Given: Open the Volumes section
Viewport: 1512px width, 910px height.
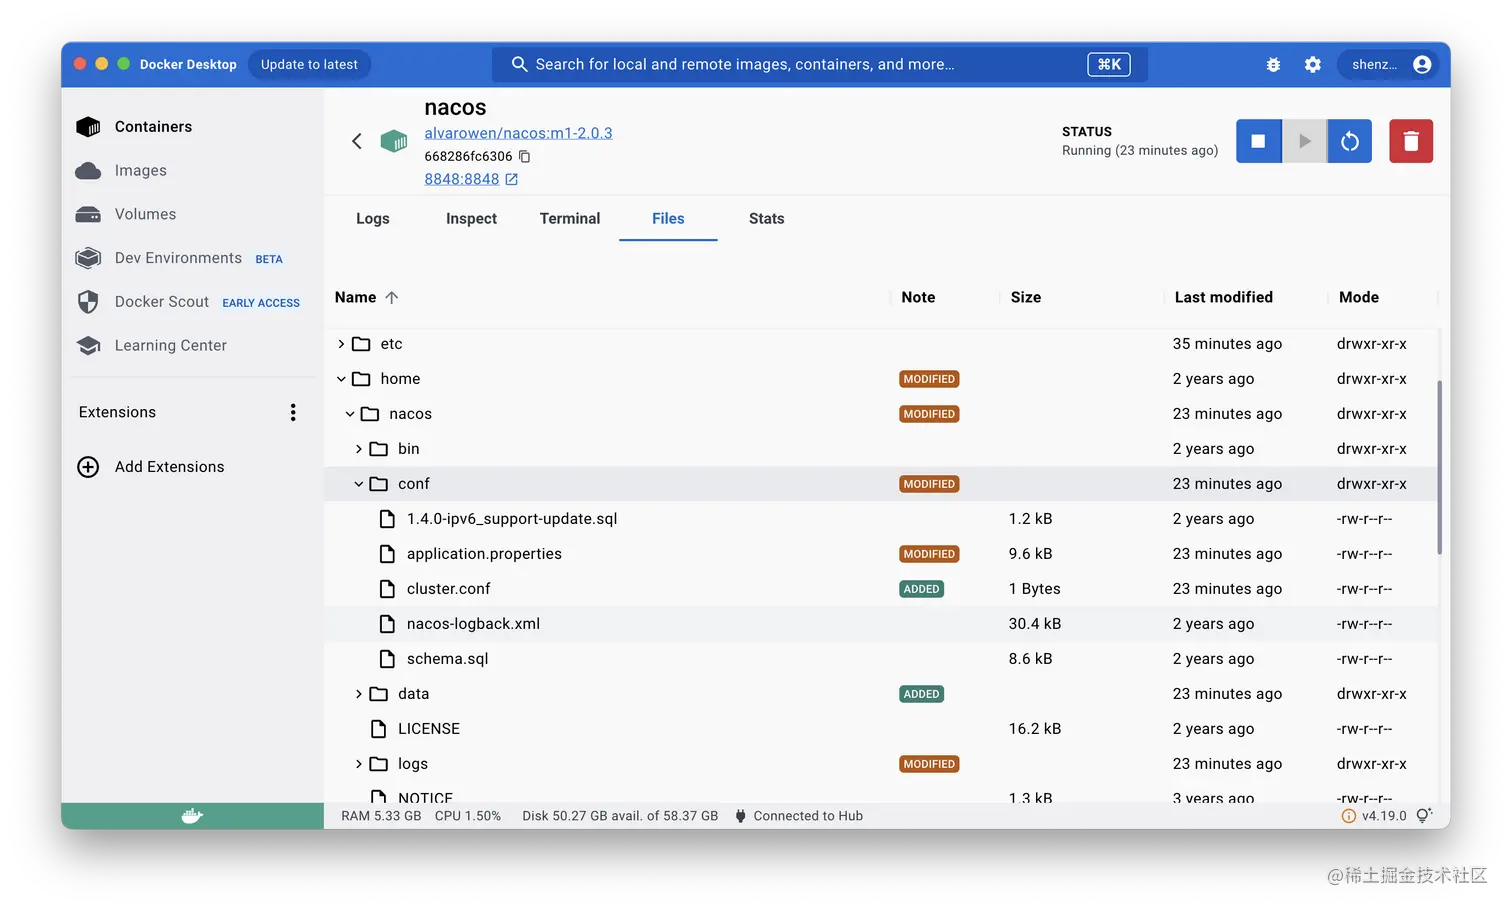Looking at the screenshot, I should click(x=145, y=214).
